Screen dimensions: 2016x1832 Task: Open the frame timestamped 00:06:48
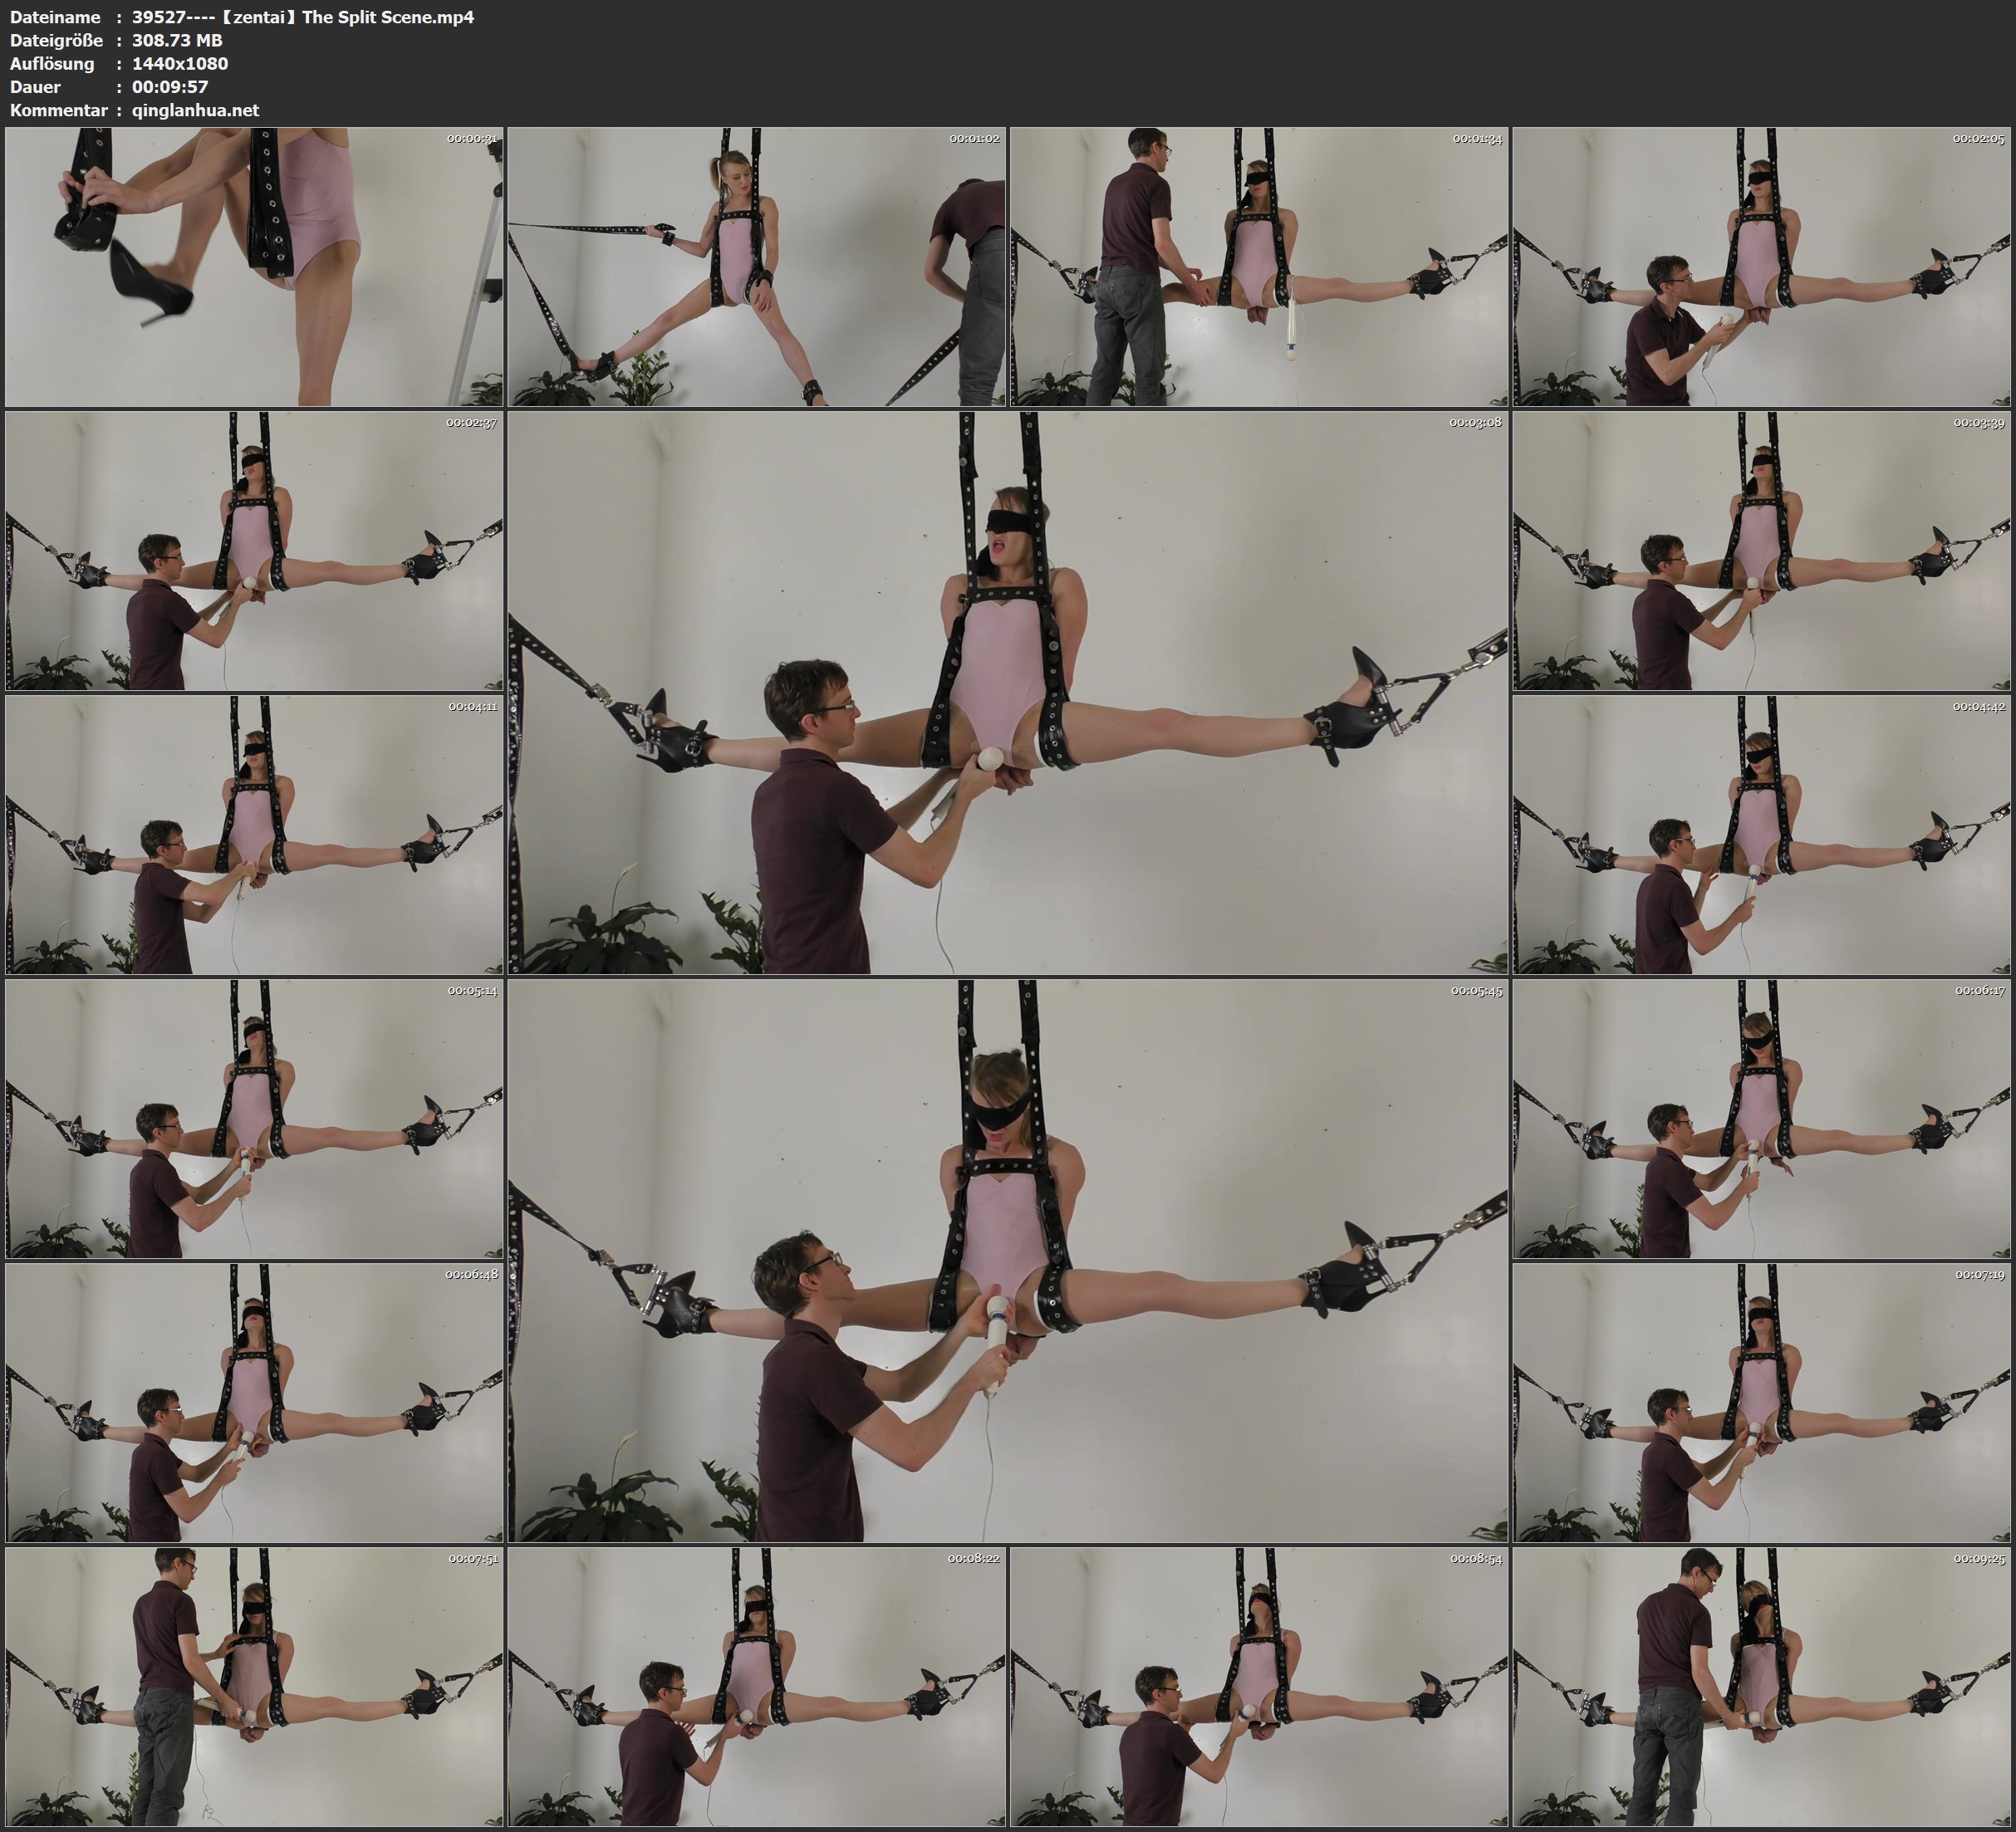click(x=254, y=1402)
